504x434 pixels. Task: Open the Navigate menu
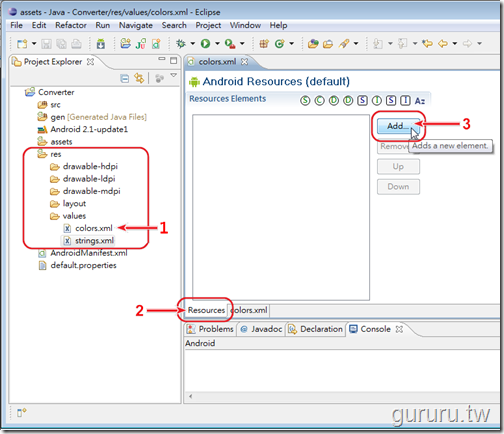click(x=136, y=25)
